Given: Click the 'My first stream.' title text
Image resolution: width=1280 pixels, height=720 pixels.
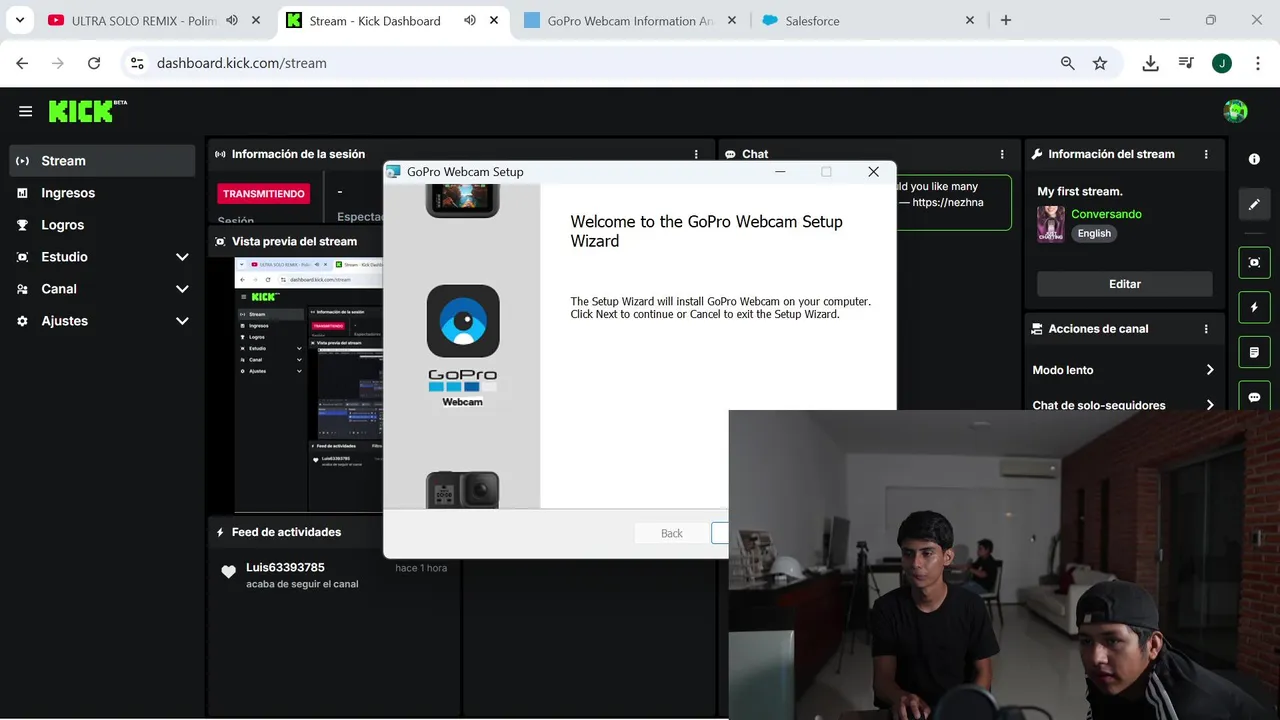Looking at the screenshot, I should [1080, 191].
